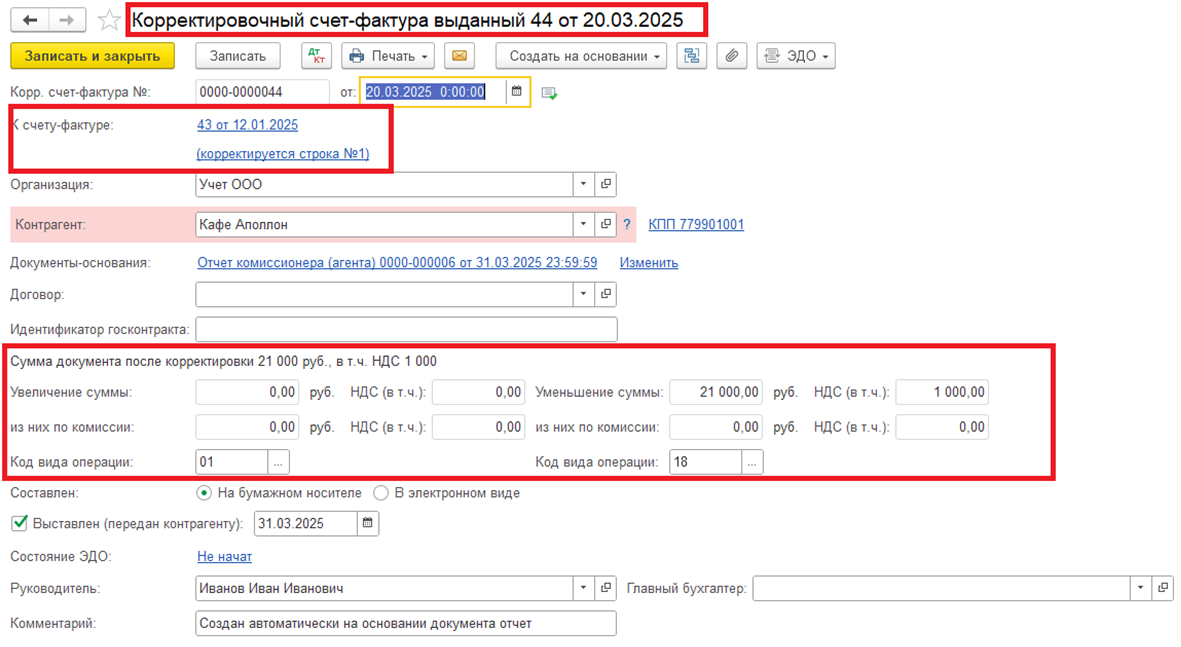Image resolution: width=1181 pixels, height=647 pixels.
Task: Open the Печать menu
Action: pyautogui.click(x=389, y=57)
